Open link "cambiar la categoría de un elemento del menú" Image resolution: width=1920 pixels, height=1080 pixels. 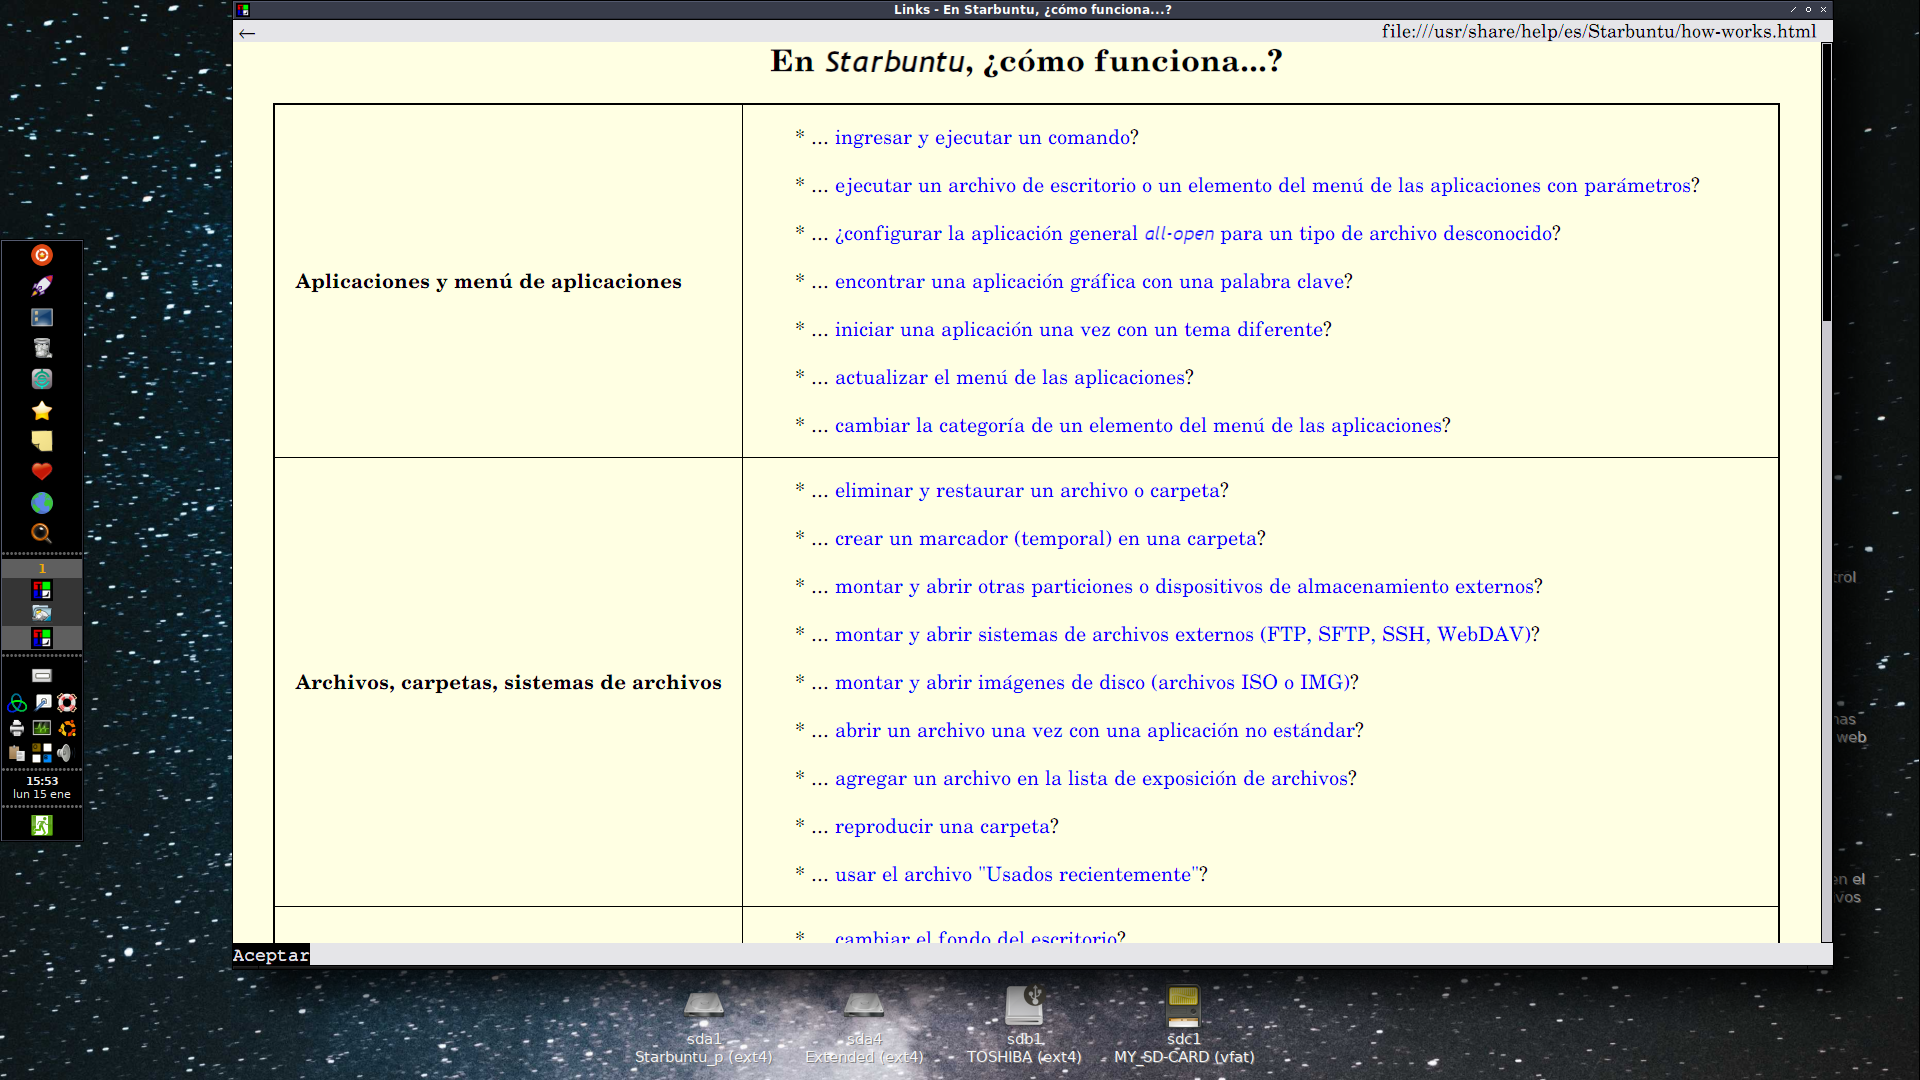[x=1138, y=426]
